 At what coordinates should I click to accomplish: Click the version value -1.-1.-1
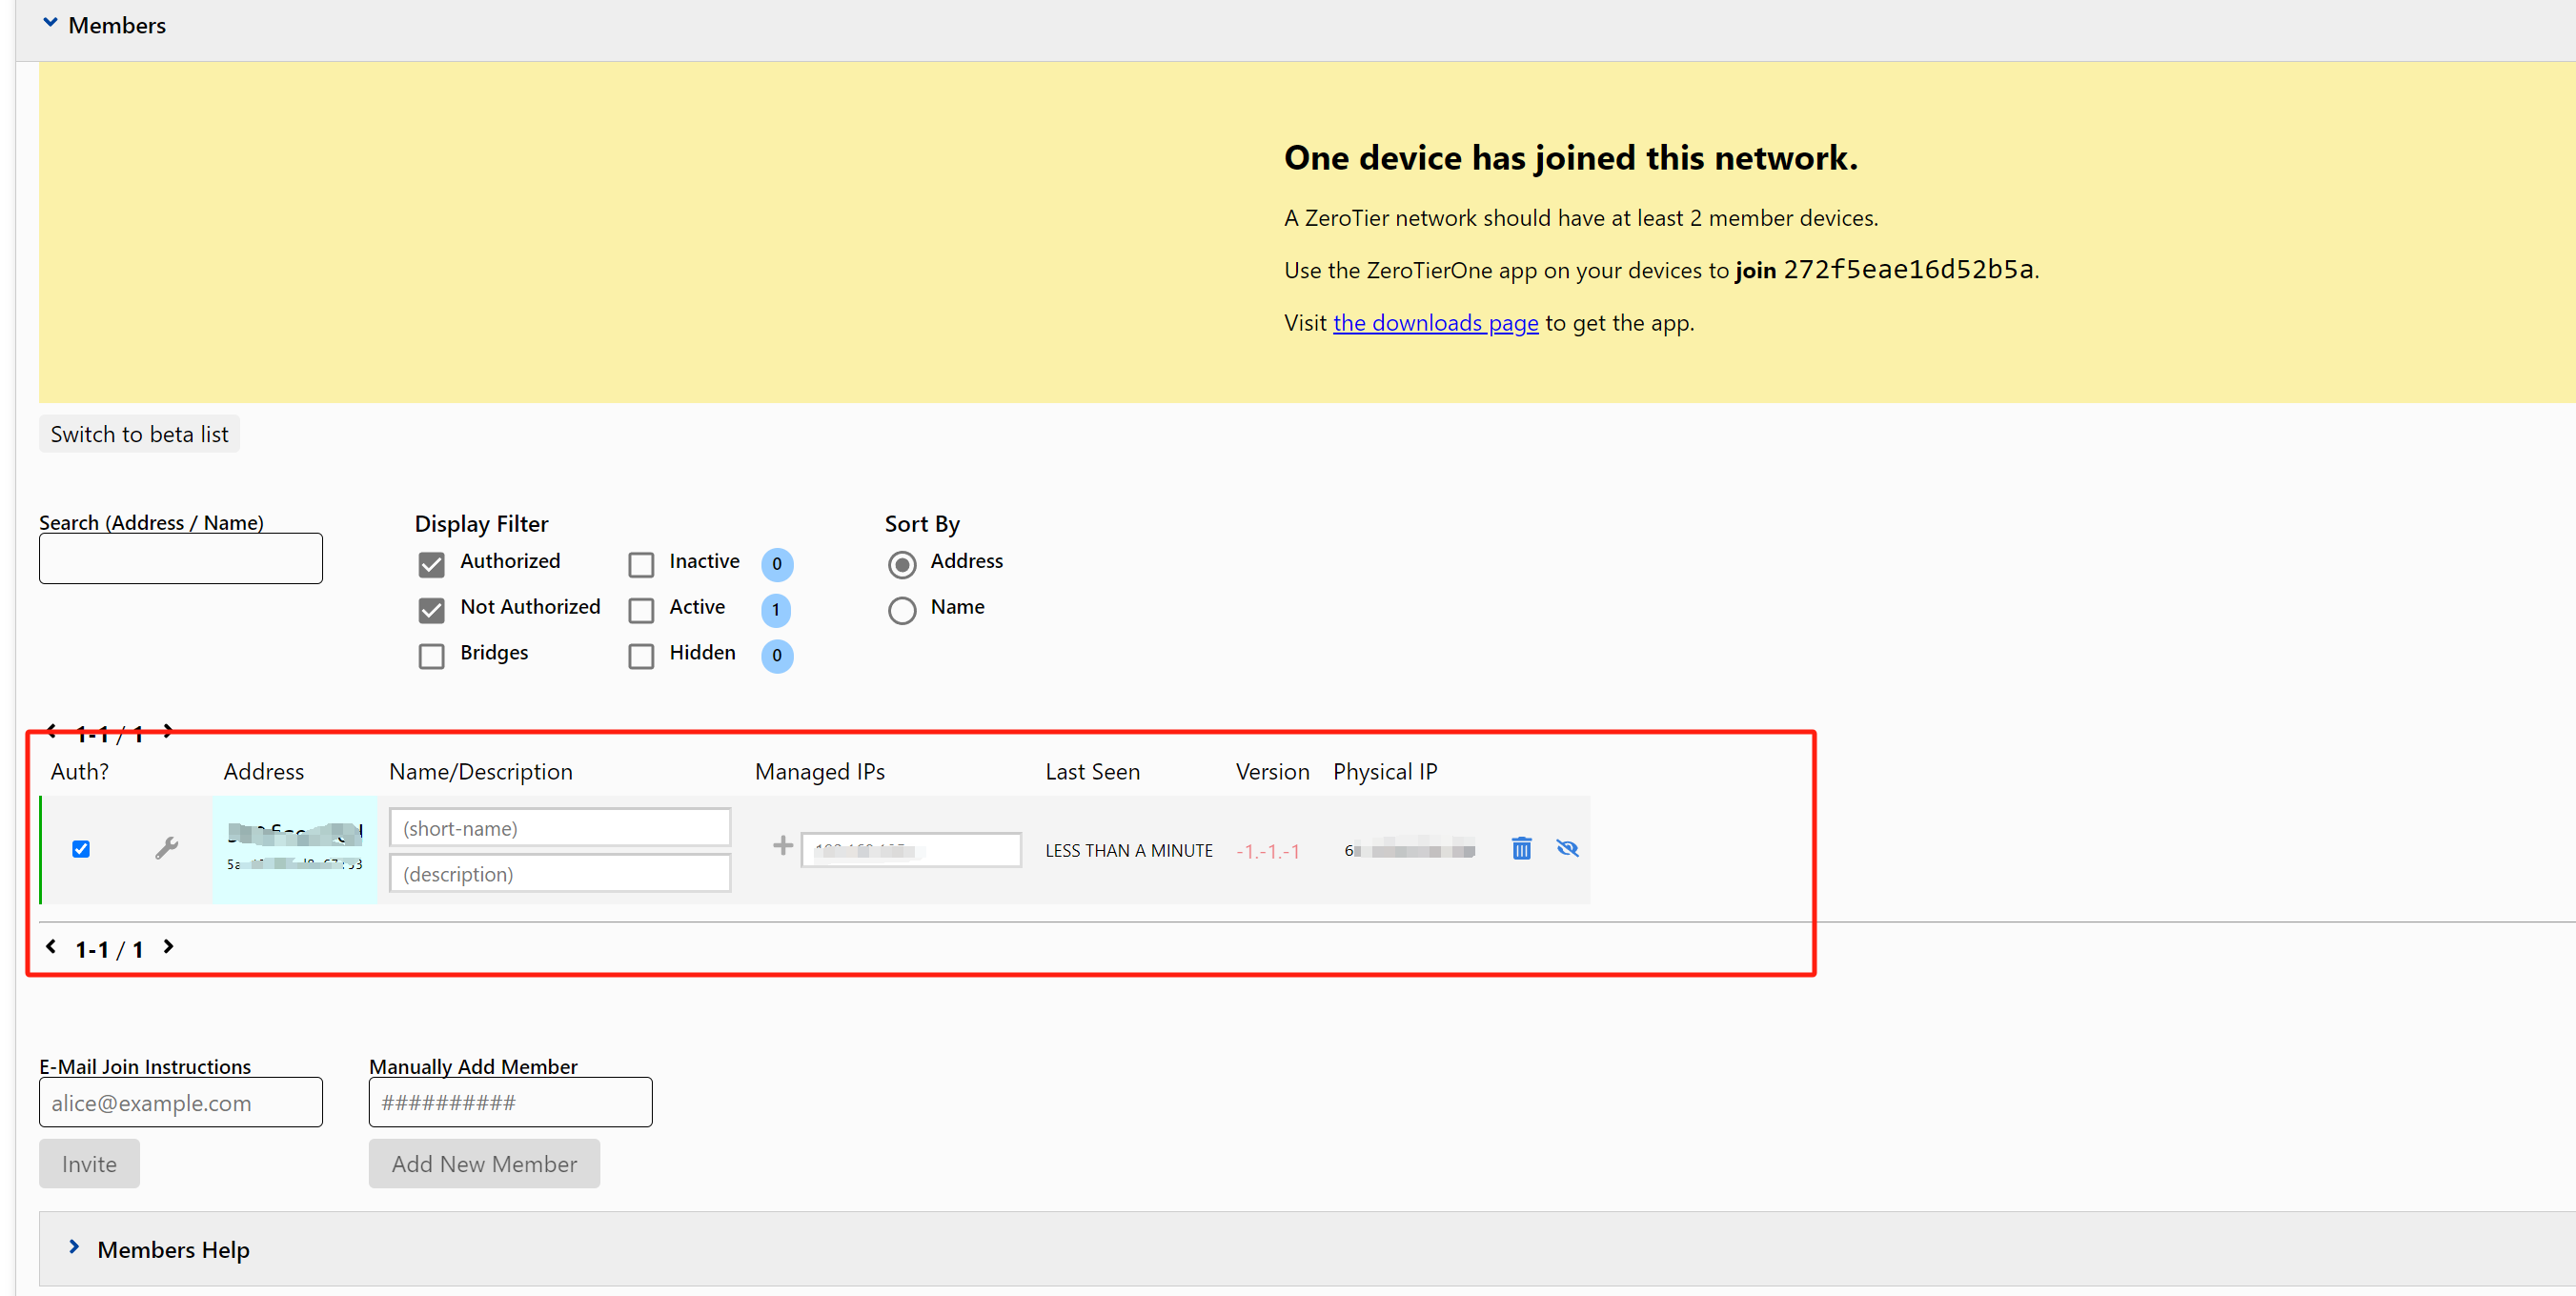(x=1268, y=852)
